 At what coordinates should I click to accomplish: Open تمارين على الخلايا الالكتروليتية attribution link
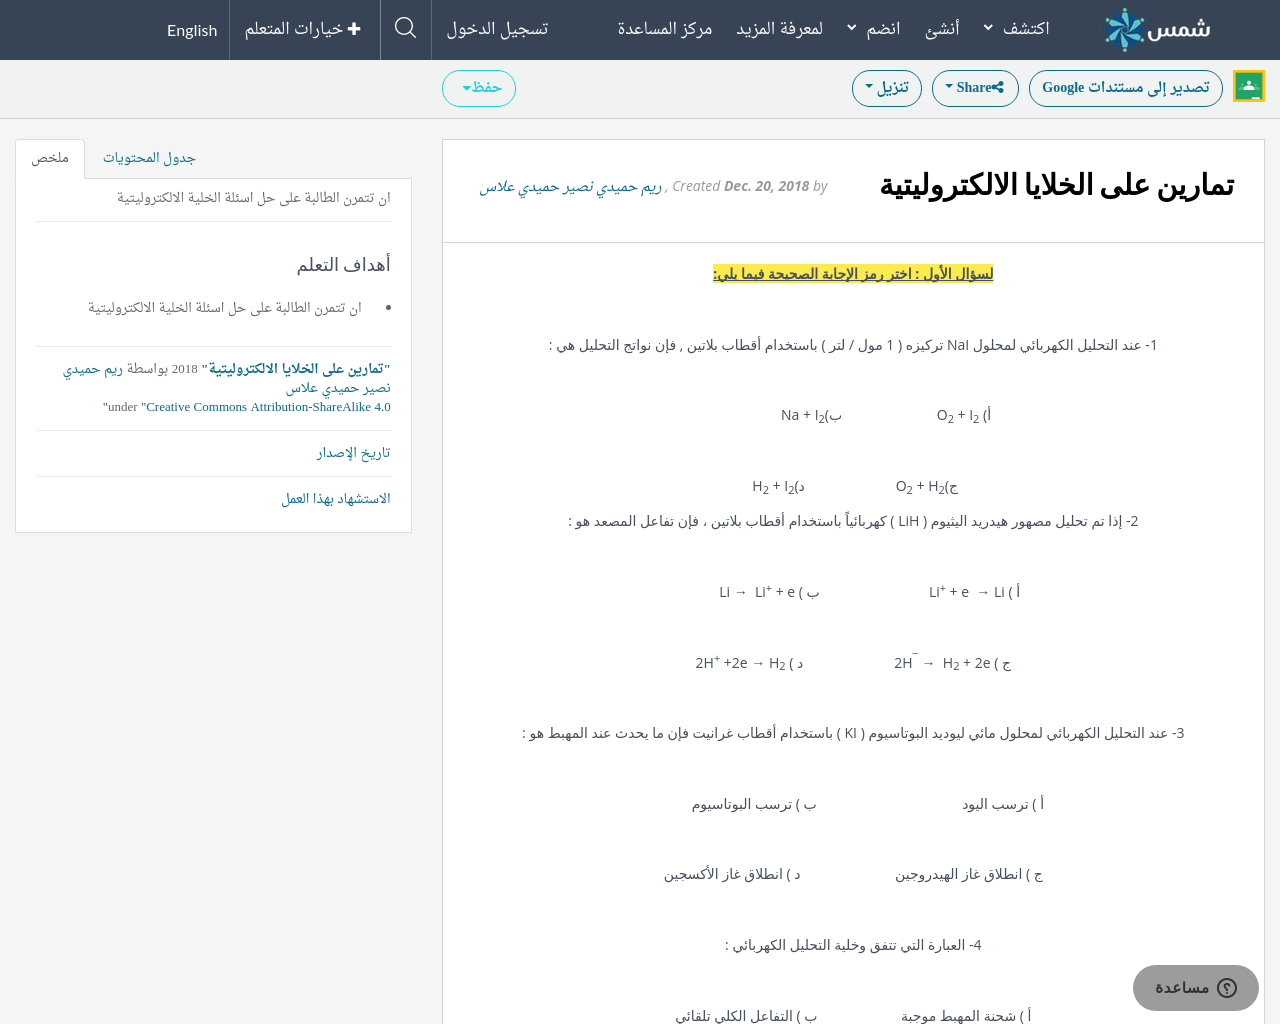(x=296, y=369)
